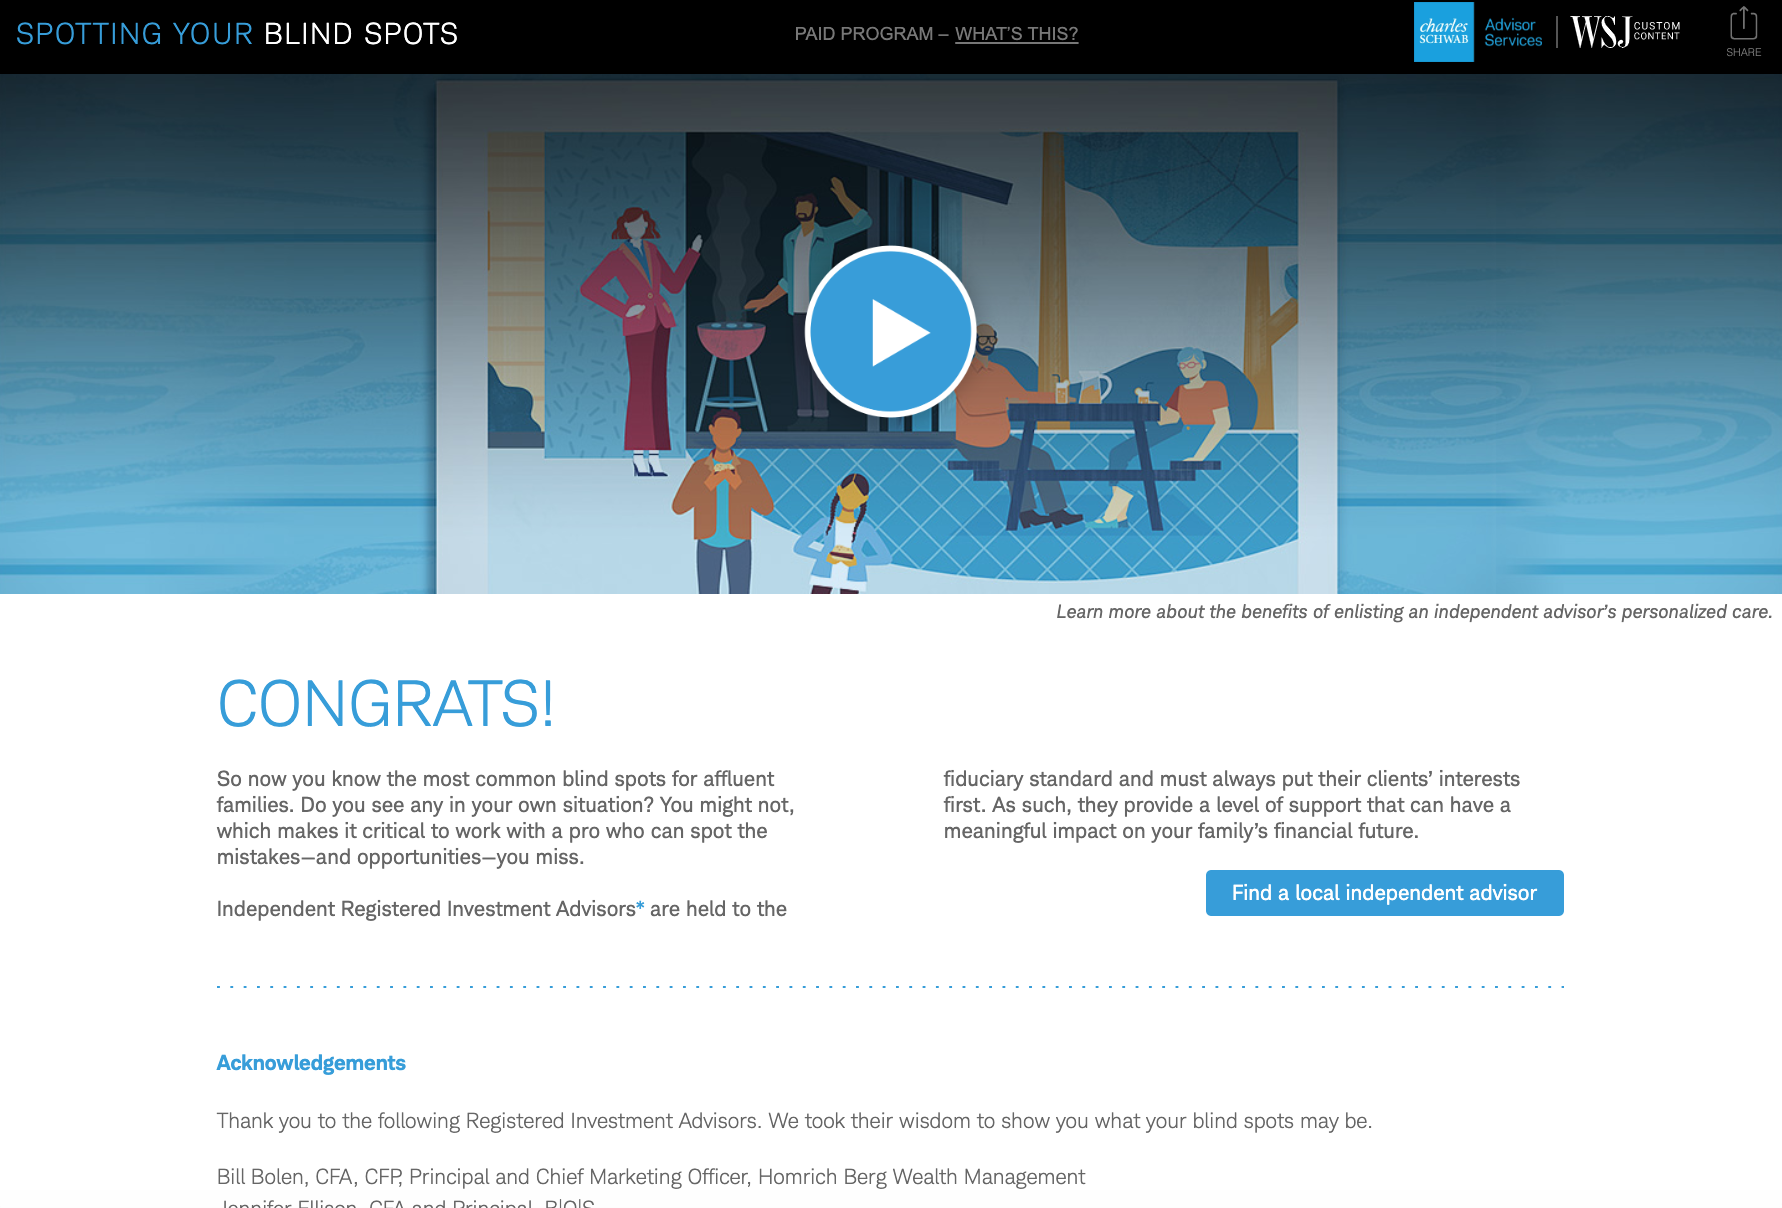Screen dimensions: 1782x1208
Task: Click the Share icon in the header
Action: pyautogui.click(x=1743, y=32)
